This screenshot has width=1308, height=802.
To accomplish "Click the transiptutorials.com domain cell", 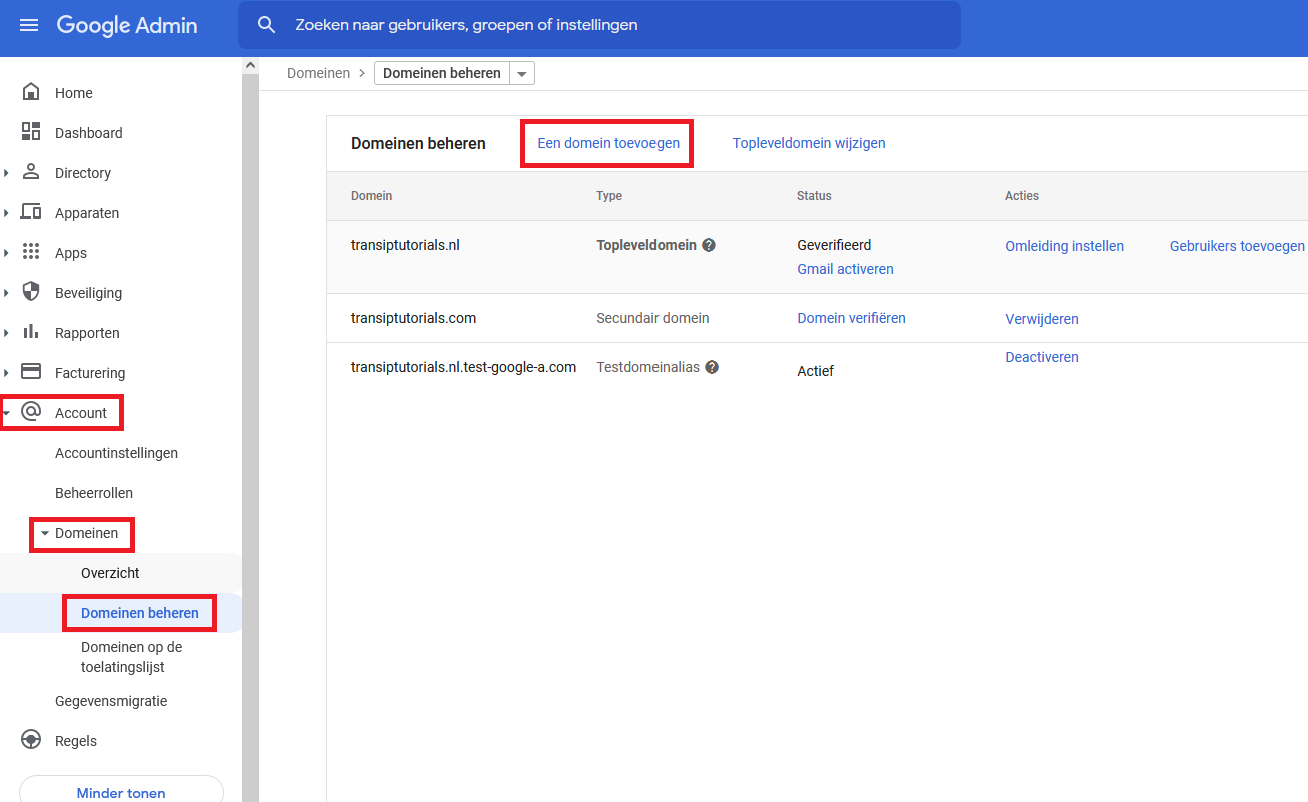I will [413, 318].
